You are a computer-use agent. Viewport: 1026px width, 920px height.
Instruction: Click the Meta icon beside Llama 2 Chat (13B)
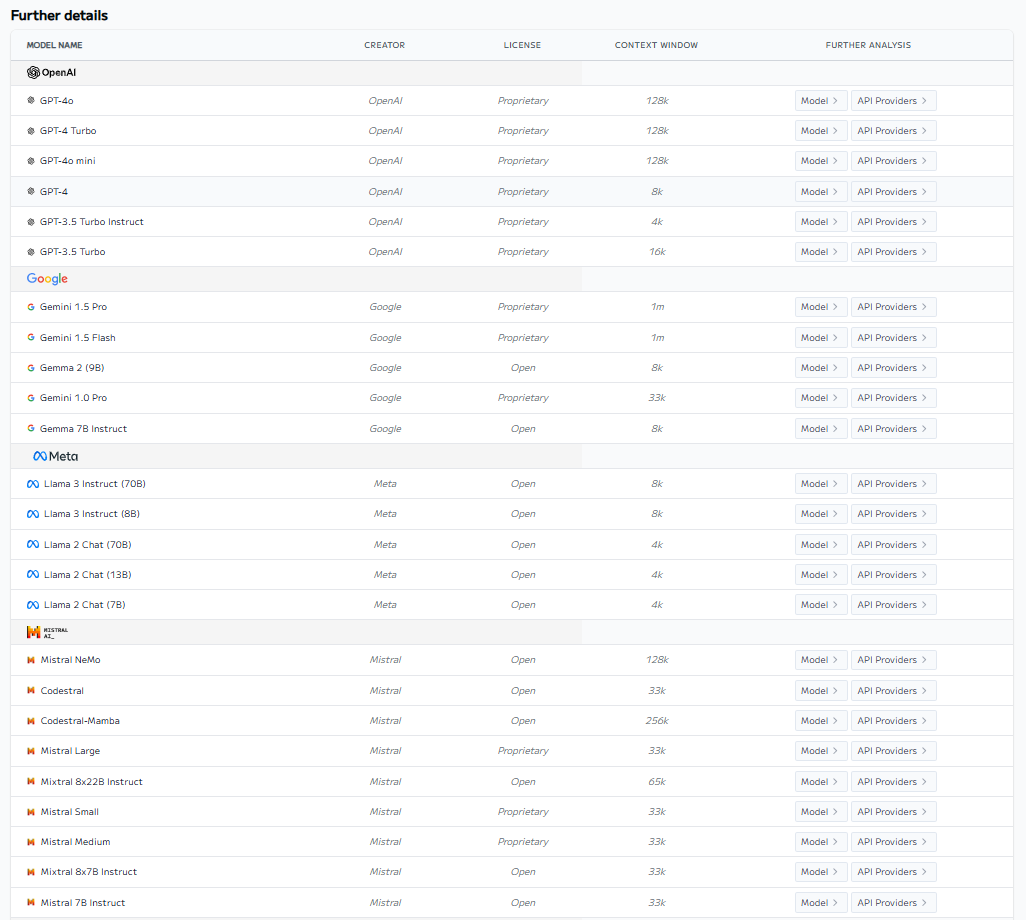(x=33, y=575)
